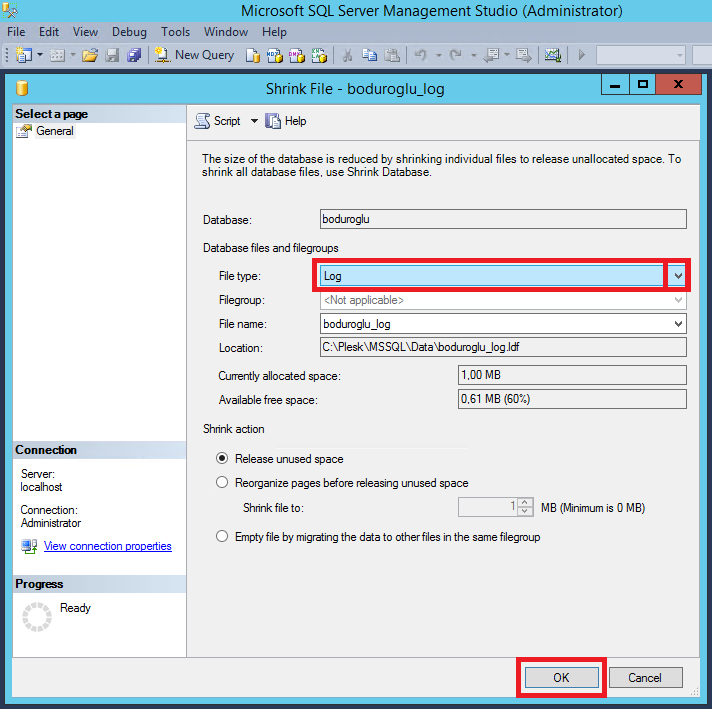Image resolution: width=712 pixels, height=709 pixels.
Task: Open the New Project dropdown arrow
Action: [x=40, y=55]
